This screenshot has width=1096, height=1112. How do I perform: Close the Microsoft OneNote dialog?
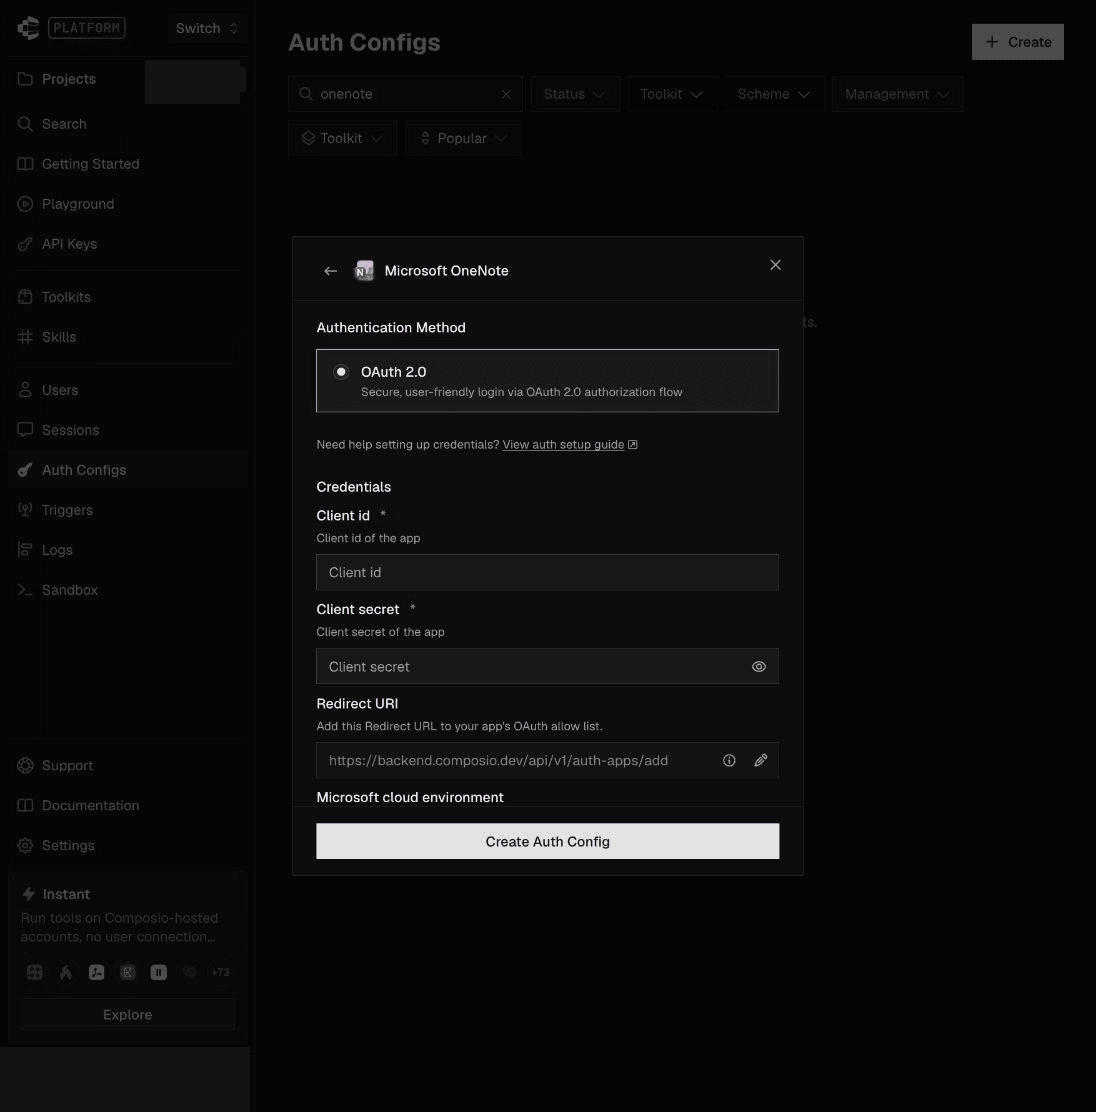pos(775,265)
